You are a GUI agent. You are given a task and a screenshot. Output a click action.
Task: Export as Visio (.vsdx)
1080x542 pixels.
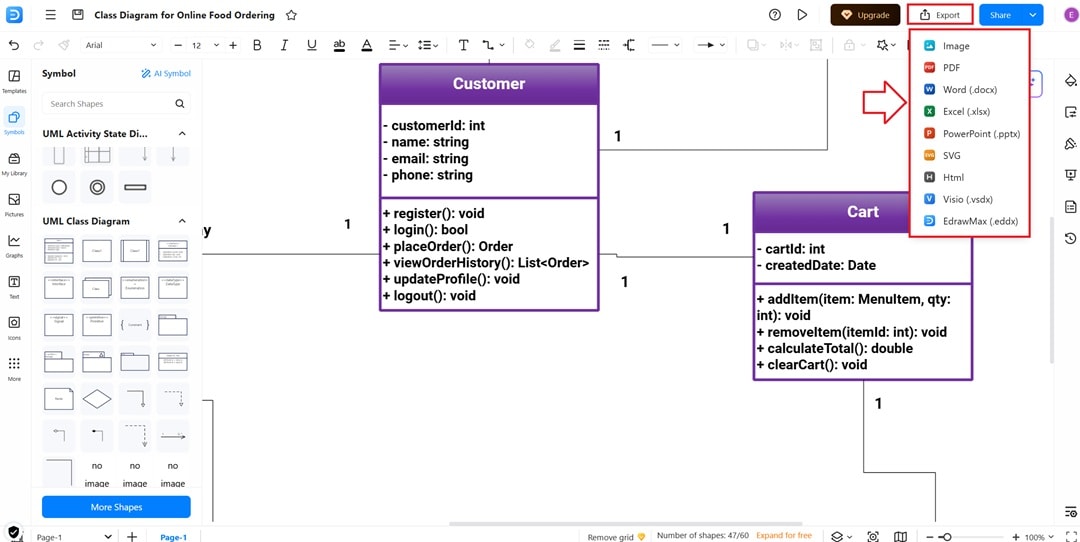(969, 199)
